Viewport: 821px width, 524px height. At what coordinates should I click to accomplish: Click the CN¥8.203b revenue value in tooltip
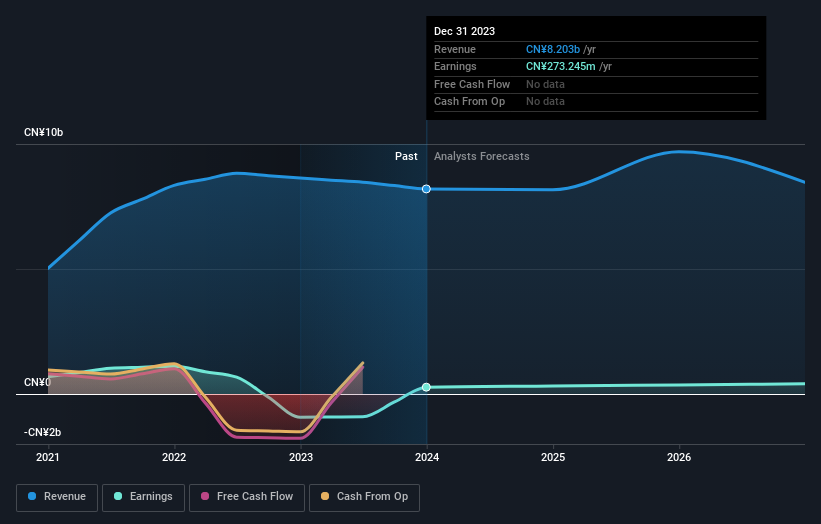(x=553, y=49)
